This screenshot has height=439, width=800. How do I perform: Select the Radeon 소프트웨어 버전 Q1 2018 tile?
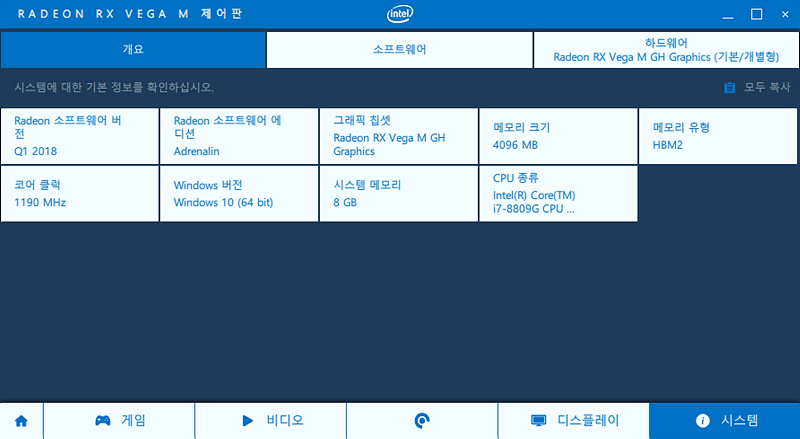[80, 136]
